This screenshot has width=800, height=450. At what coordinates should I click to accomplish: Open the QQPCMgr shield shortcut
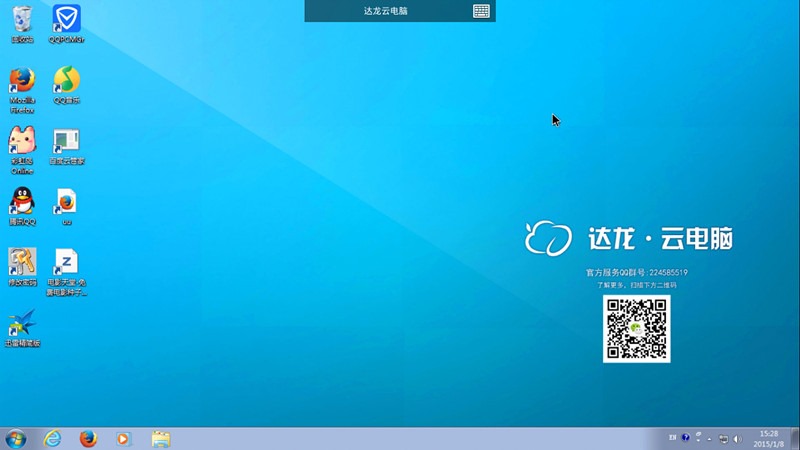[66, 24]
